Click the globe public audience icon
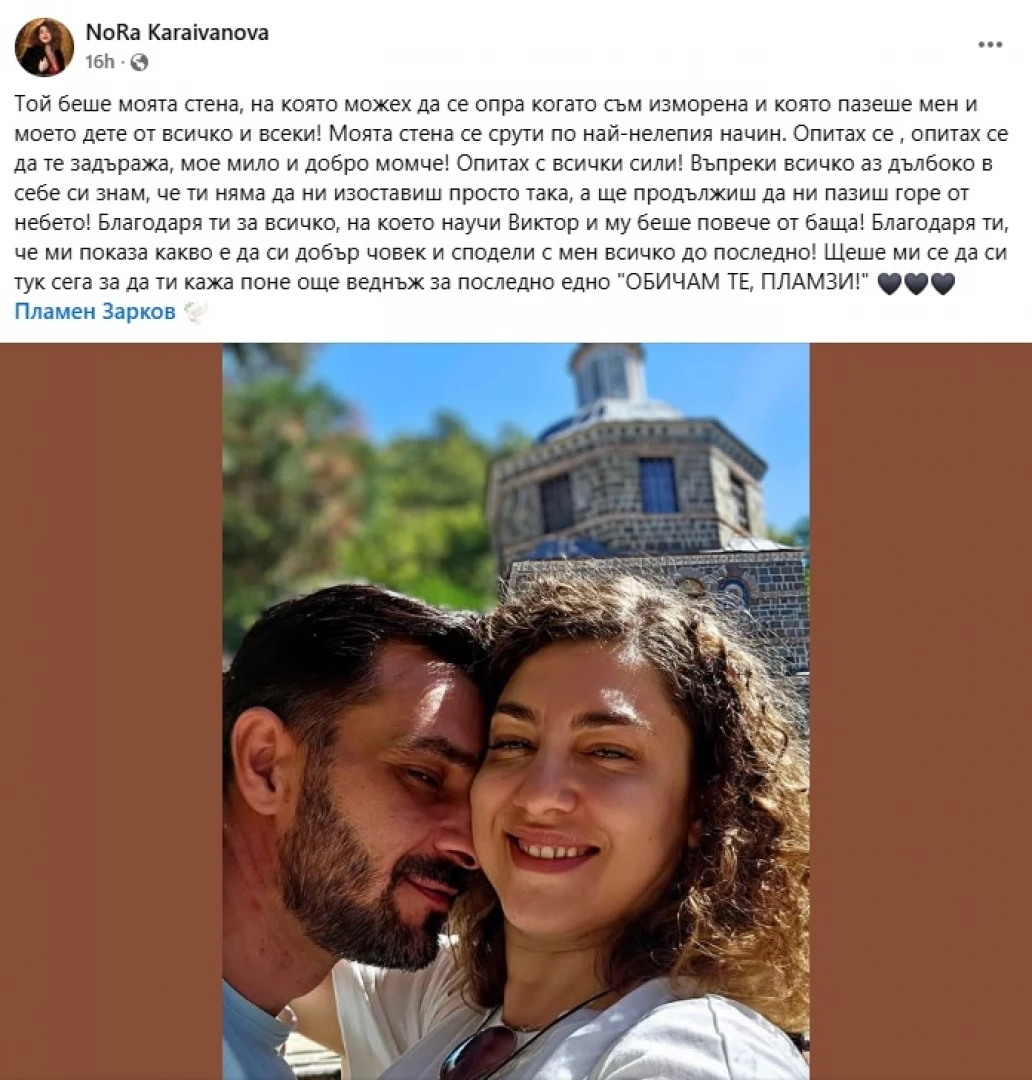The width and height of the screenshot is (1032, 1080). click(x=139, y=63)
